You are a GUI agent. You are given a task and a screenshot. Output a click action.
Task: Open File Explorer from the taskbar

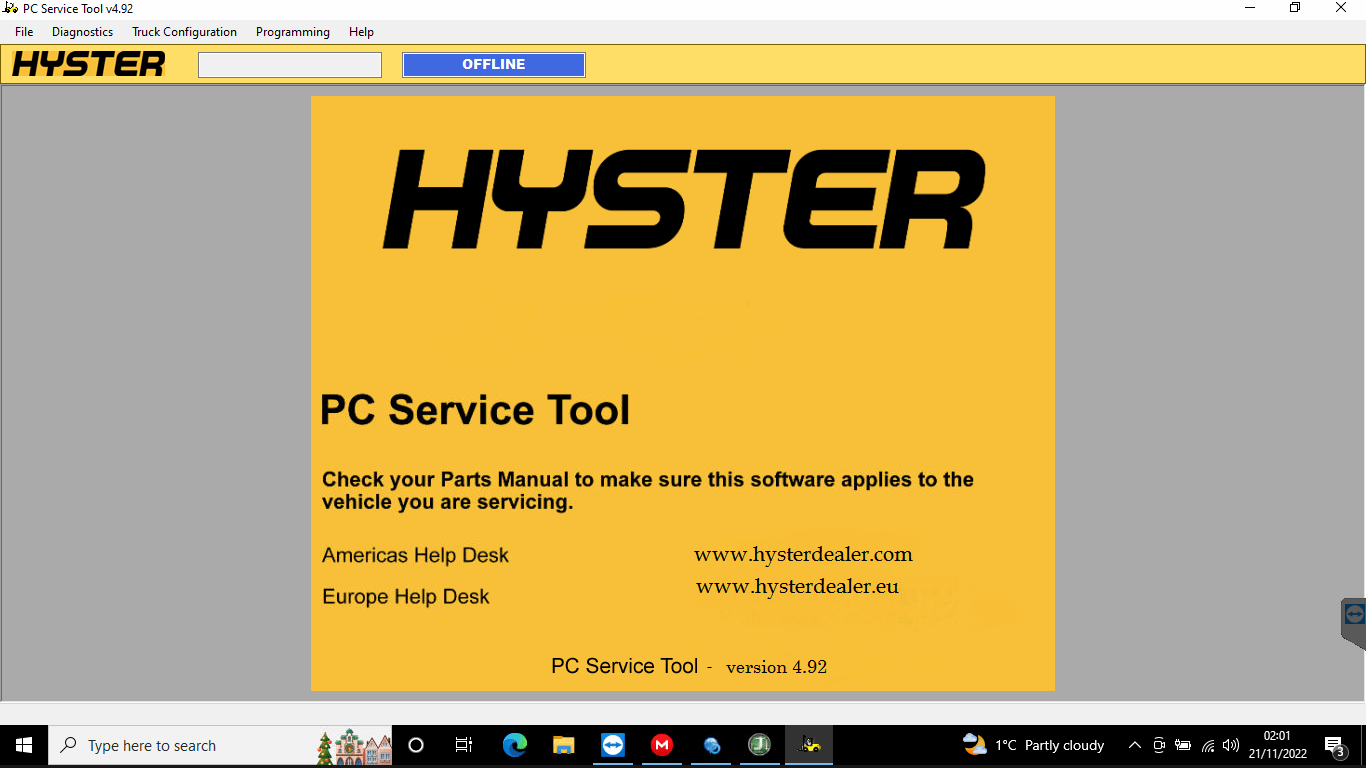tap(564, 745)
